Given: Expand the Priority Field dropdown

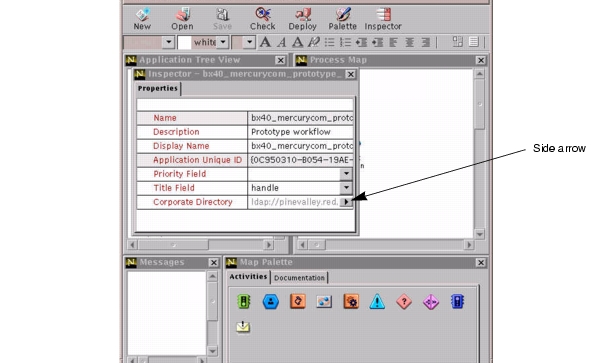Looking at the screenshot, I should click(346, 174).
